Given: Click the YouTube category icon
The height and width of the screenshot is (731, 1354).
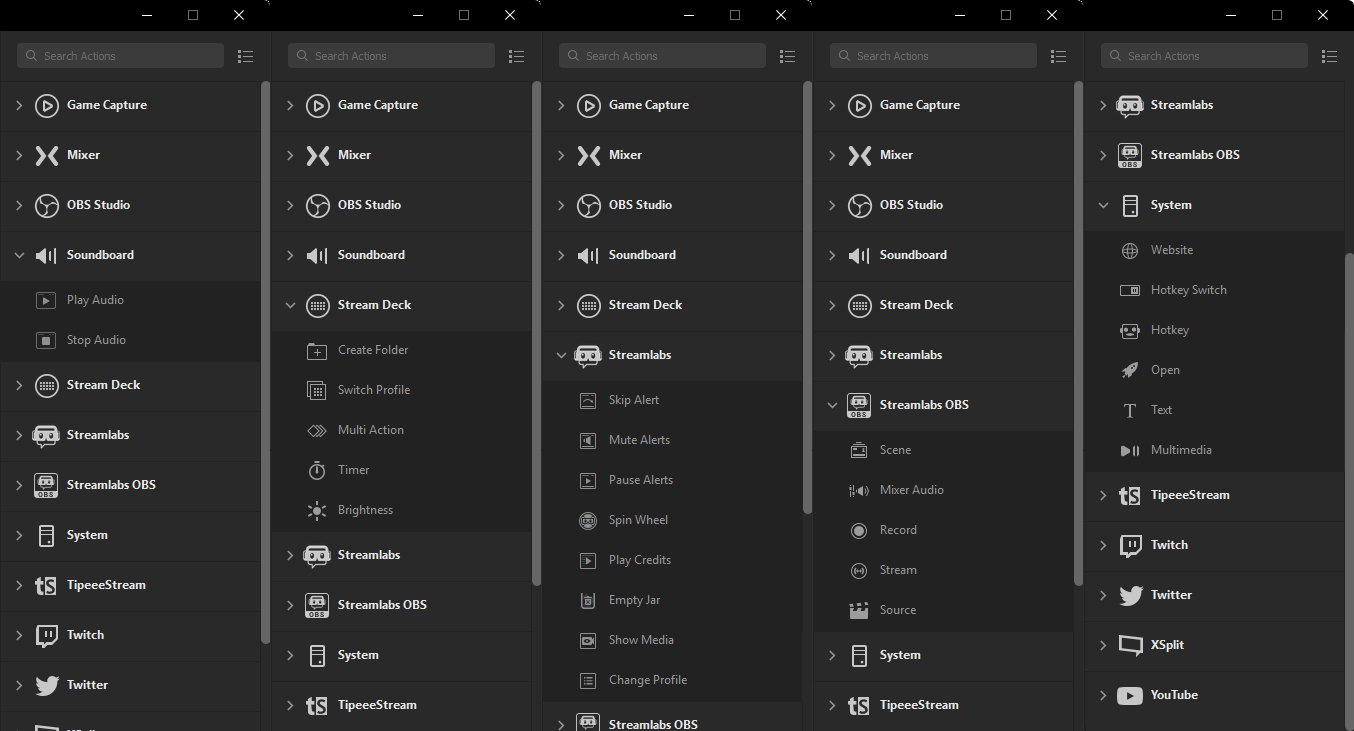Looking at the screenshot, I should click(1130, 695).
